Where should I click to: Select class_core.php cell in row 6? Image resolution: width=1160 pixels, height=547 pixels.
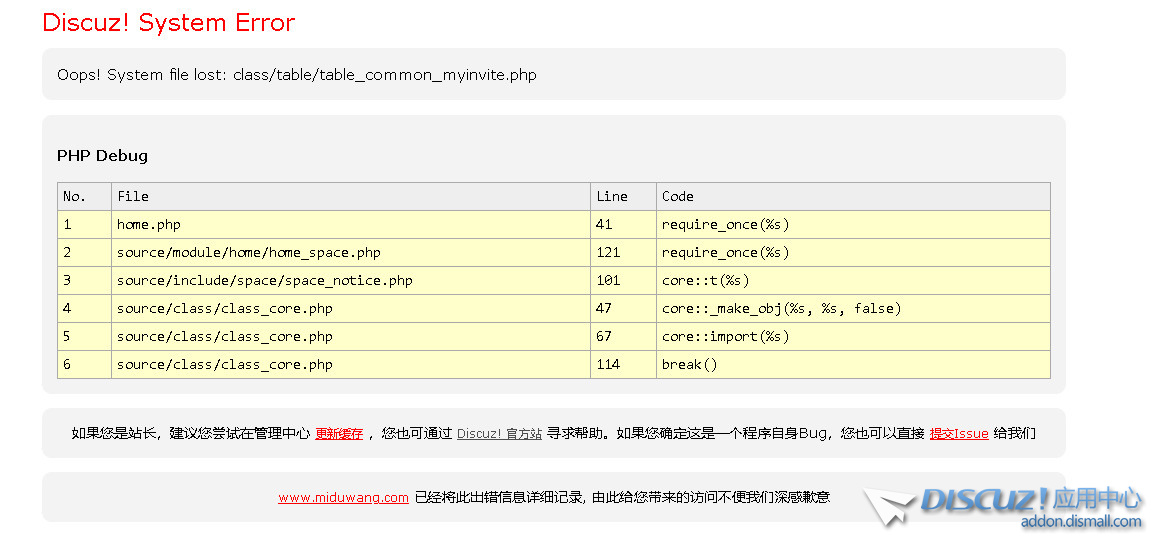[x=351, y=365]
